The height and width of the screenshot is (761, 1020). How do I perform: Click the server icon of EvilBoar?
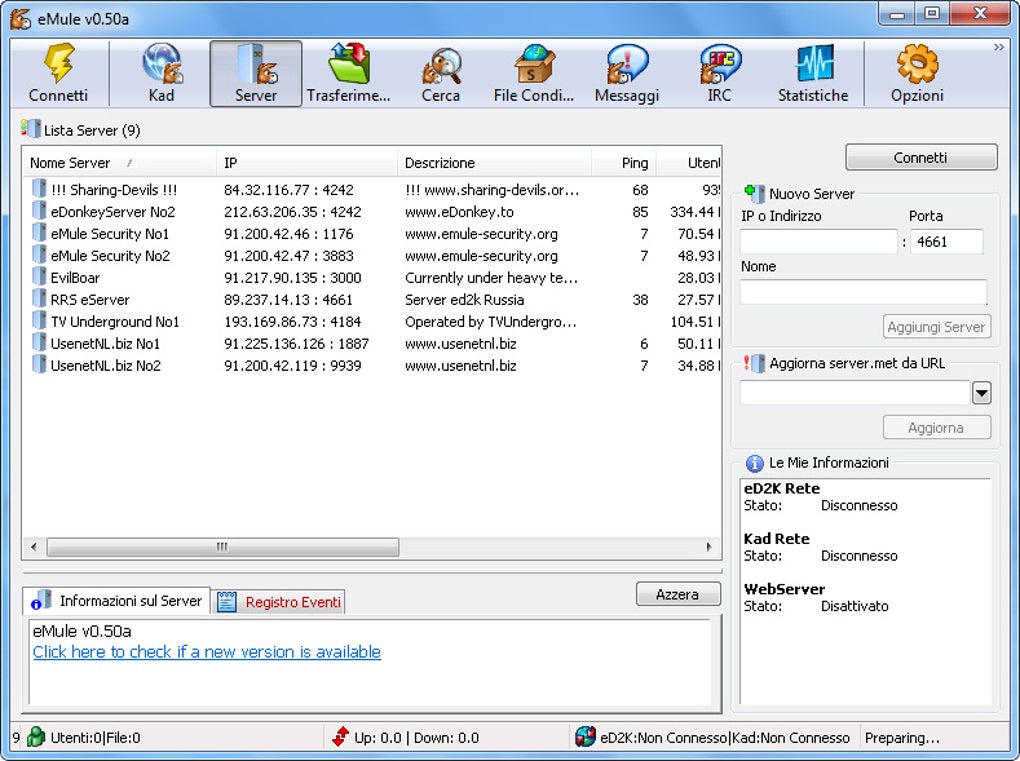coord(39,277)
